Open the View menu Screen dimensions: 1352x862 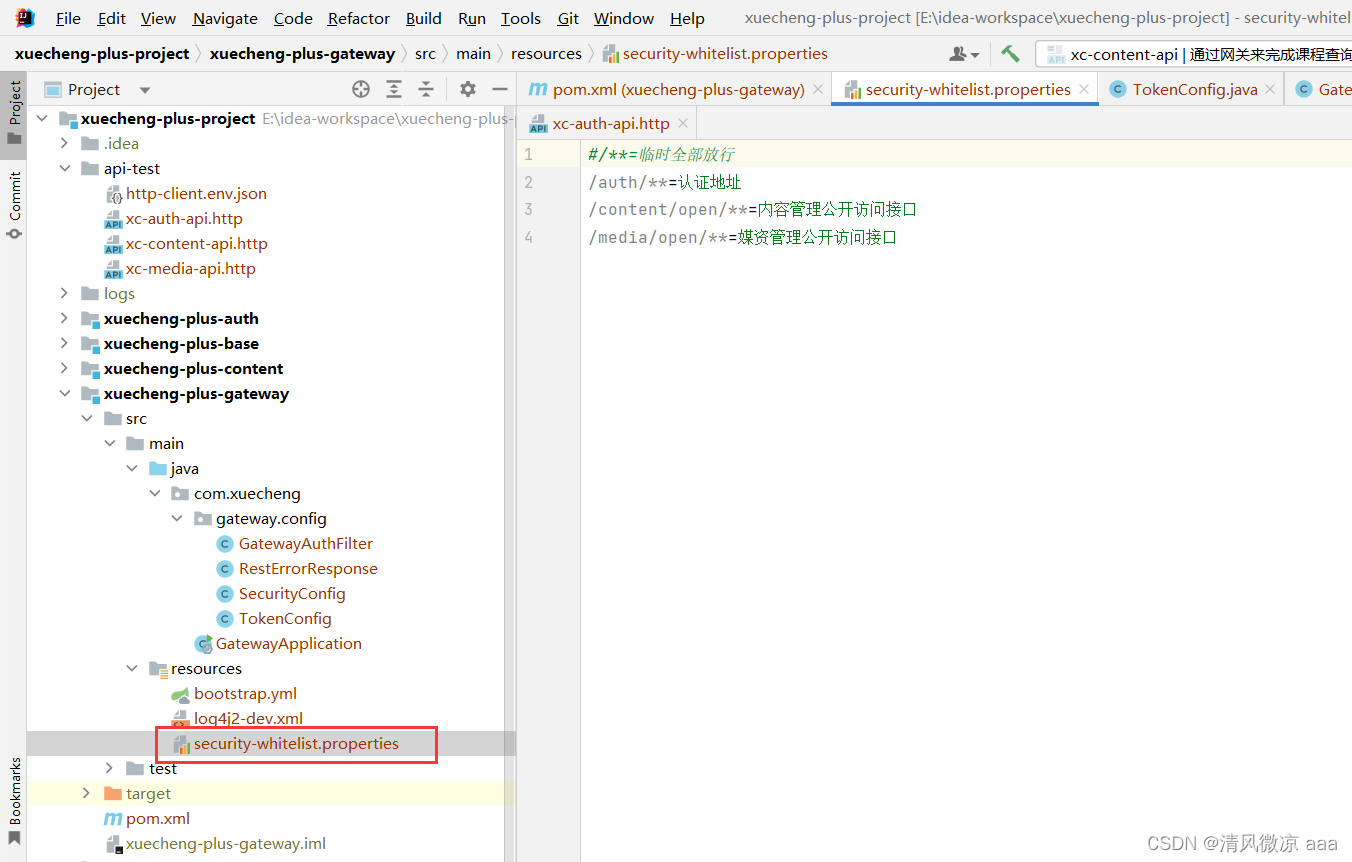158,18
